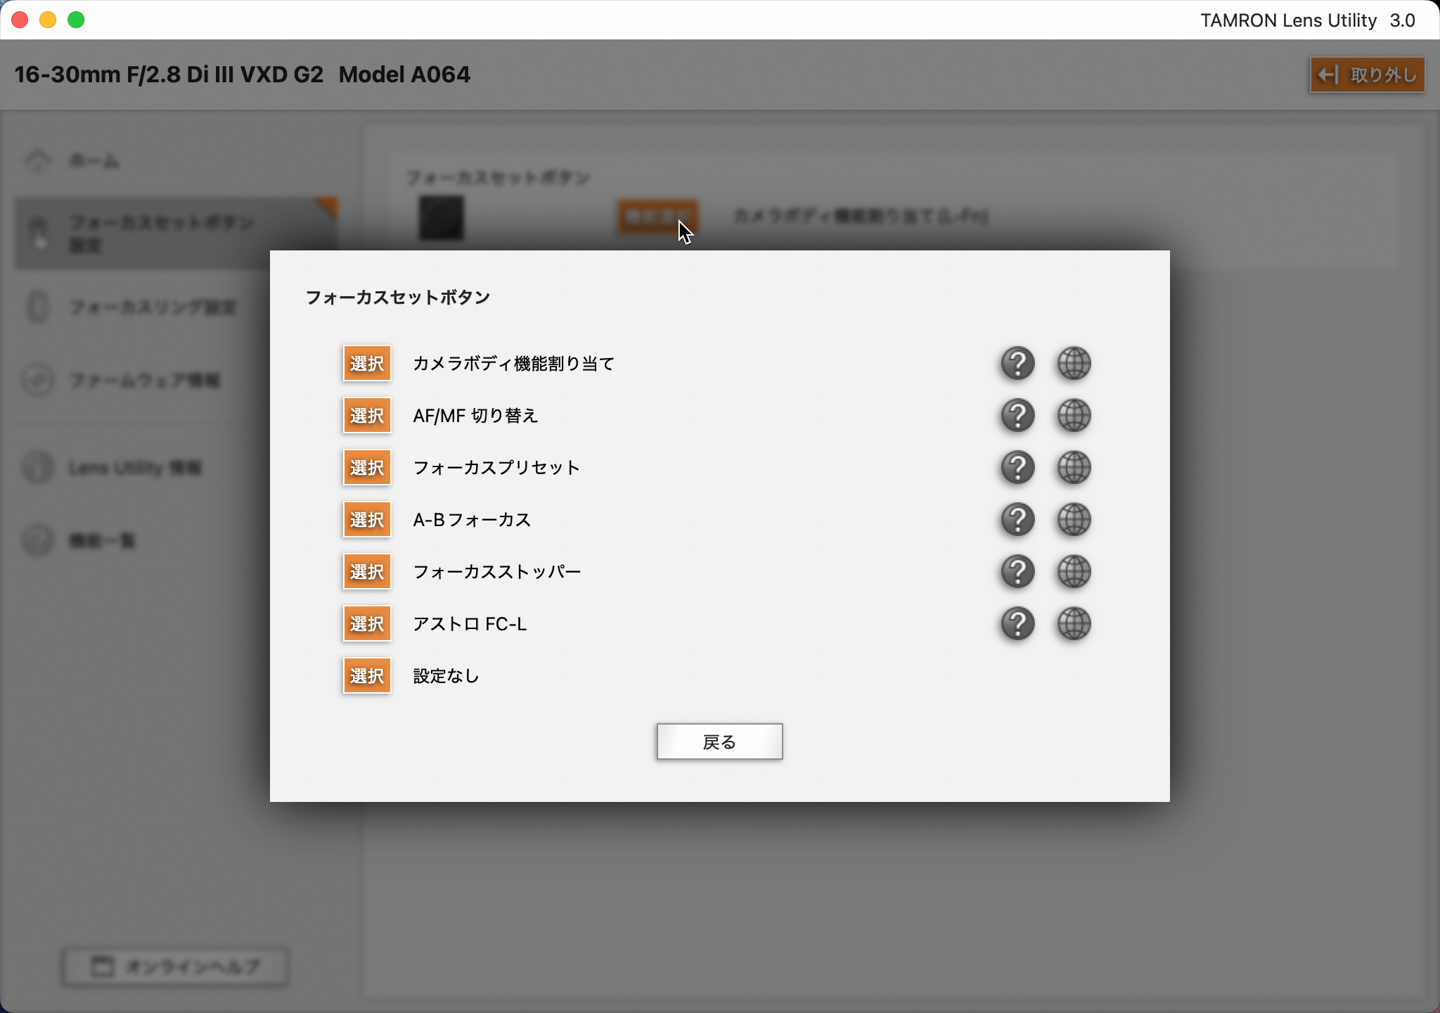The height and width of the screenshot is (1013, 1440).
Task: Select 設定なし option
Action: pyautogui.click(x=367, y=675)
